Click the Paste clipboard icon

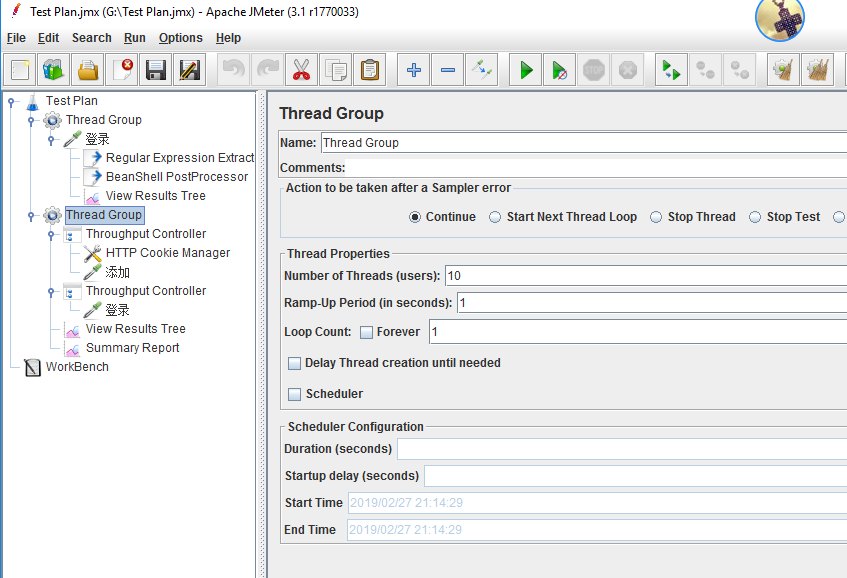click(369, 70)
